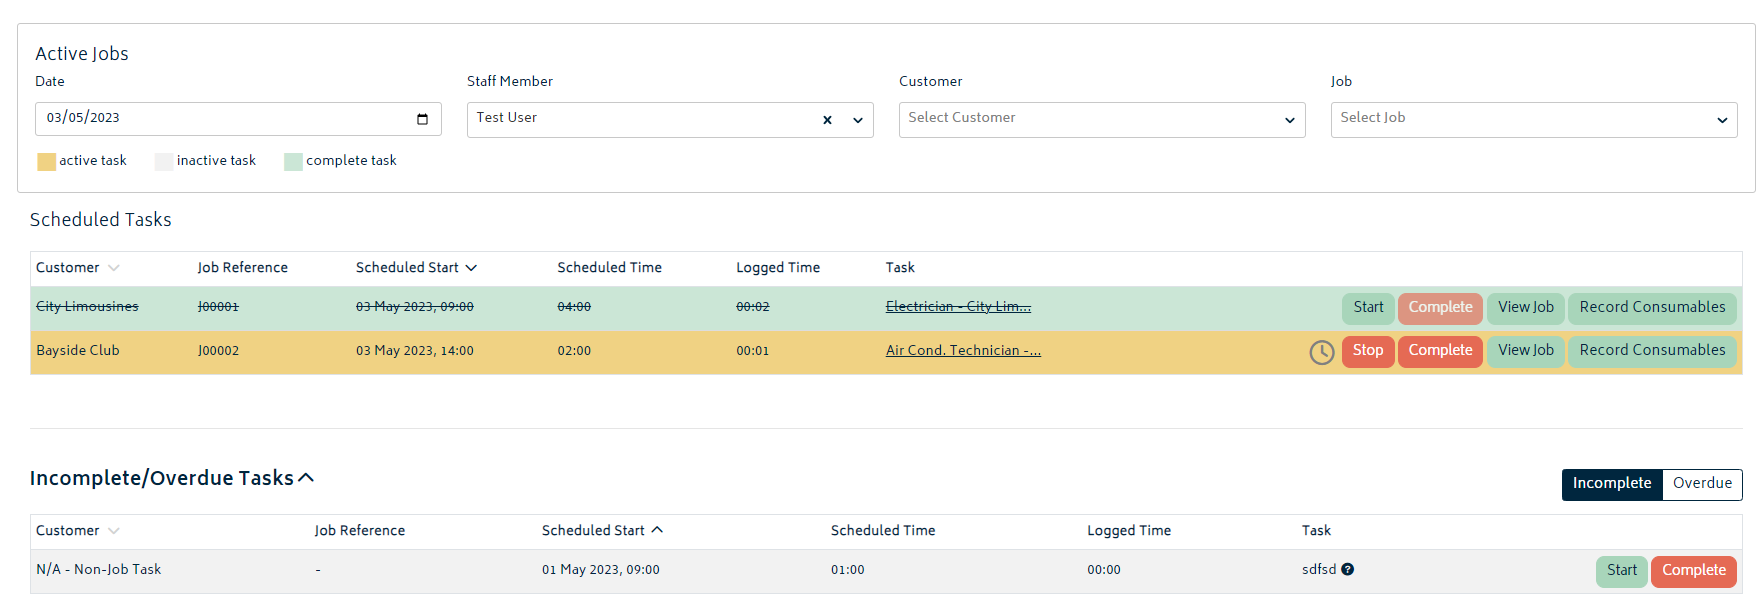Collapse the Incomplete/Overdue Tasks section
This screenshot has width=1762, height=597.
[306, 478]
